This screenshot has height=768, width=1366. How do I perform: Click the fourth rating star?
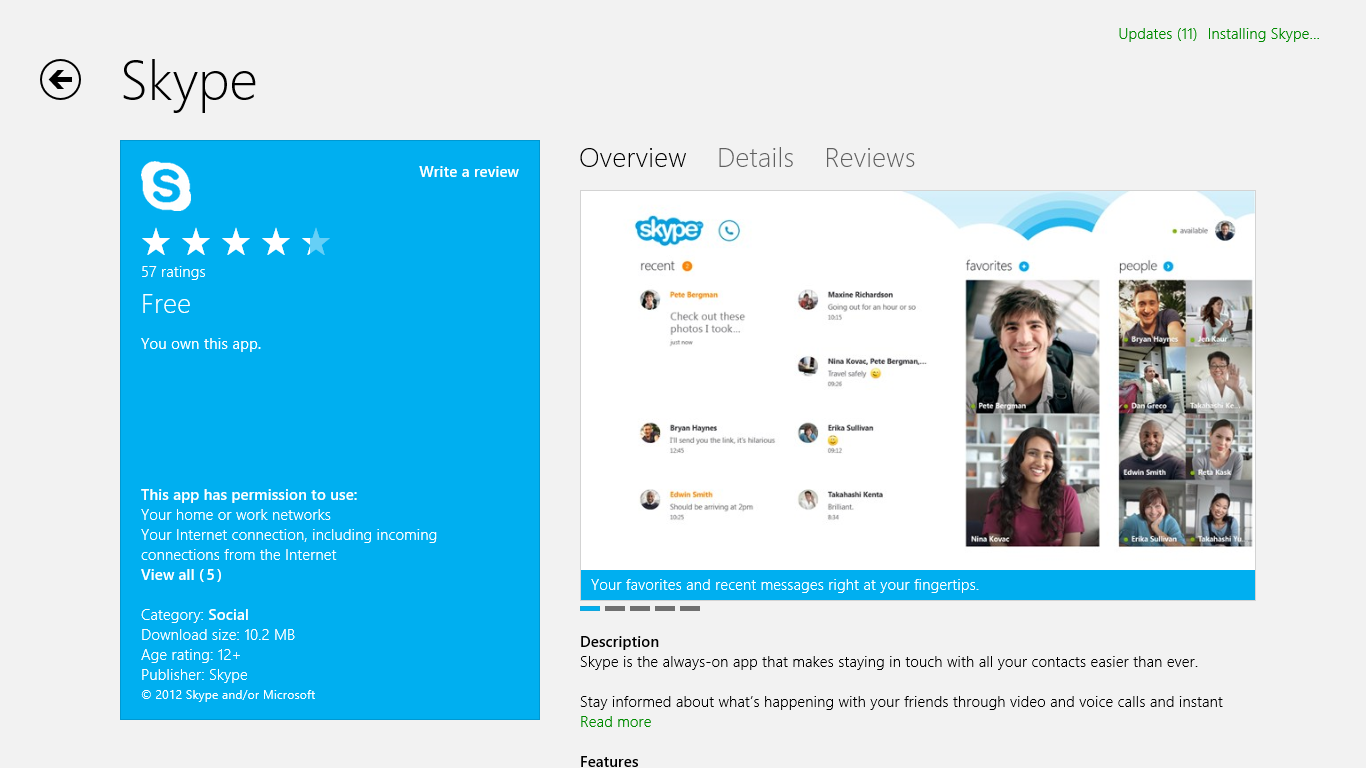click(276, 242)
